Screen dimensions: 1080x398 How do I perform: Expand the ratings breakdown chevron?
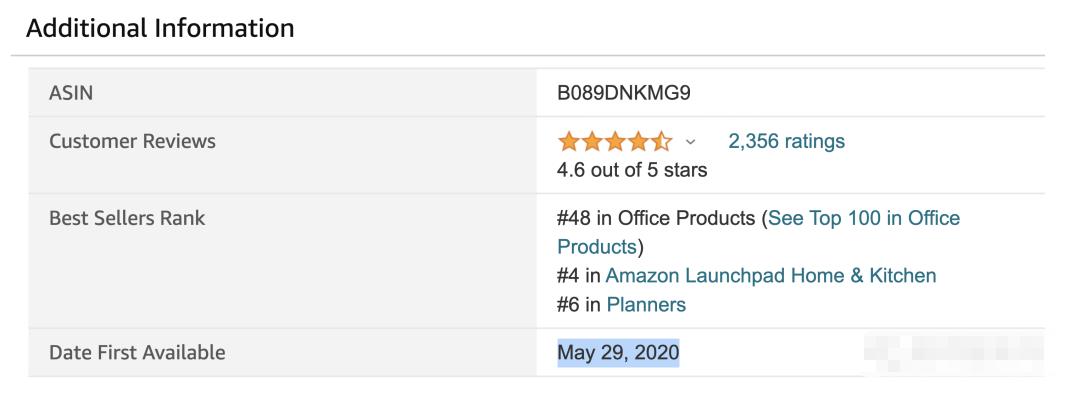691,142
